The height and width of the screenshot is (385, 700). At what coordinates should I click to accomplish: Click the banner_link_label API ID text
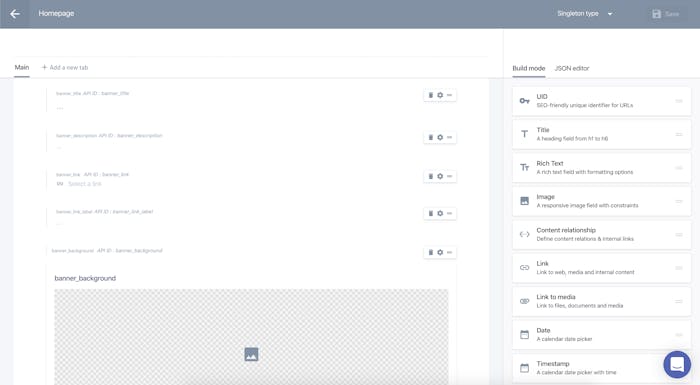coord(124,212)
